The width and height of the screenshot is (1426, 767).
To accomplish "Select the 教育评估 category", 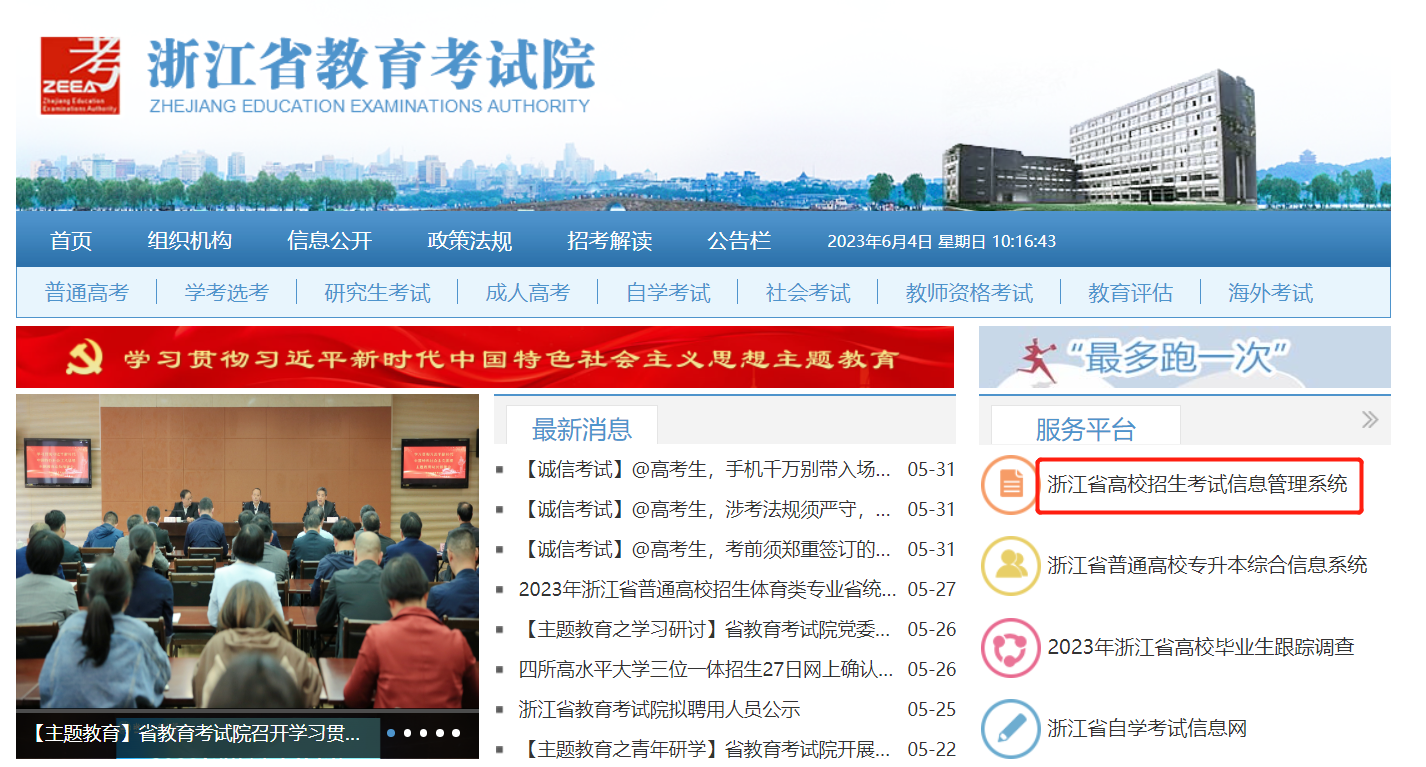I will click(x=1131, y=293).
